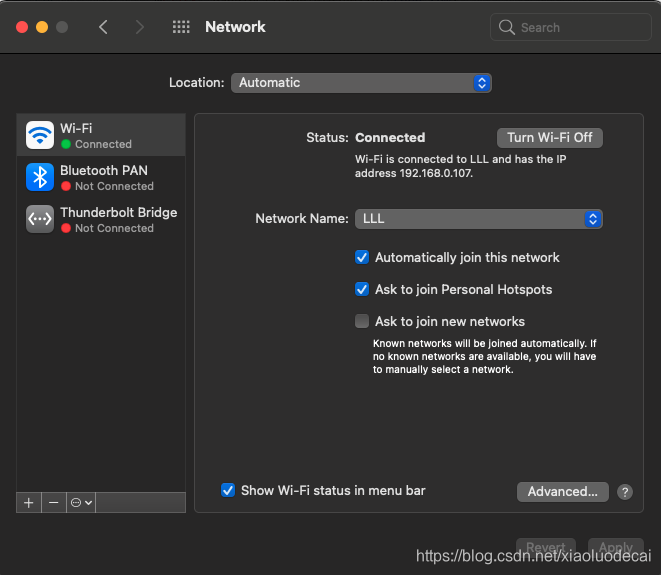661x575 pixels.
Task: Add a network service with plus
Action: tap(29, 502)
